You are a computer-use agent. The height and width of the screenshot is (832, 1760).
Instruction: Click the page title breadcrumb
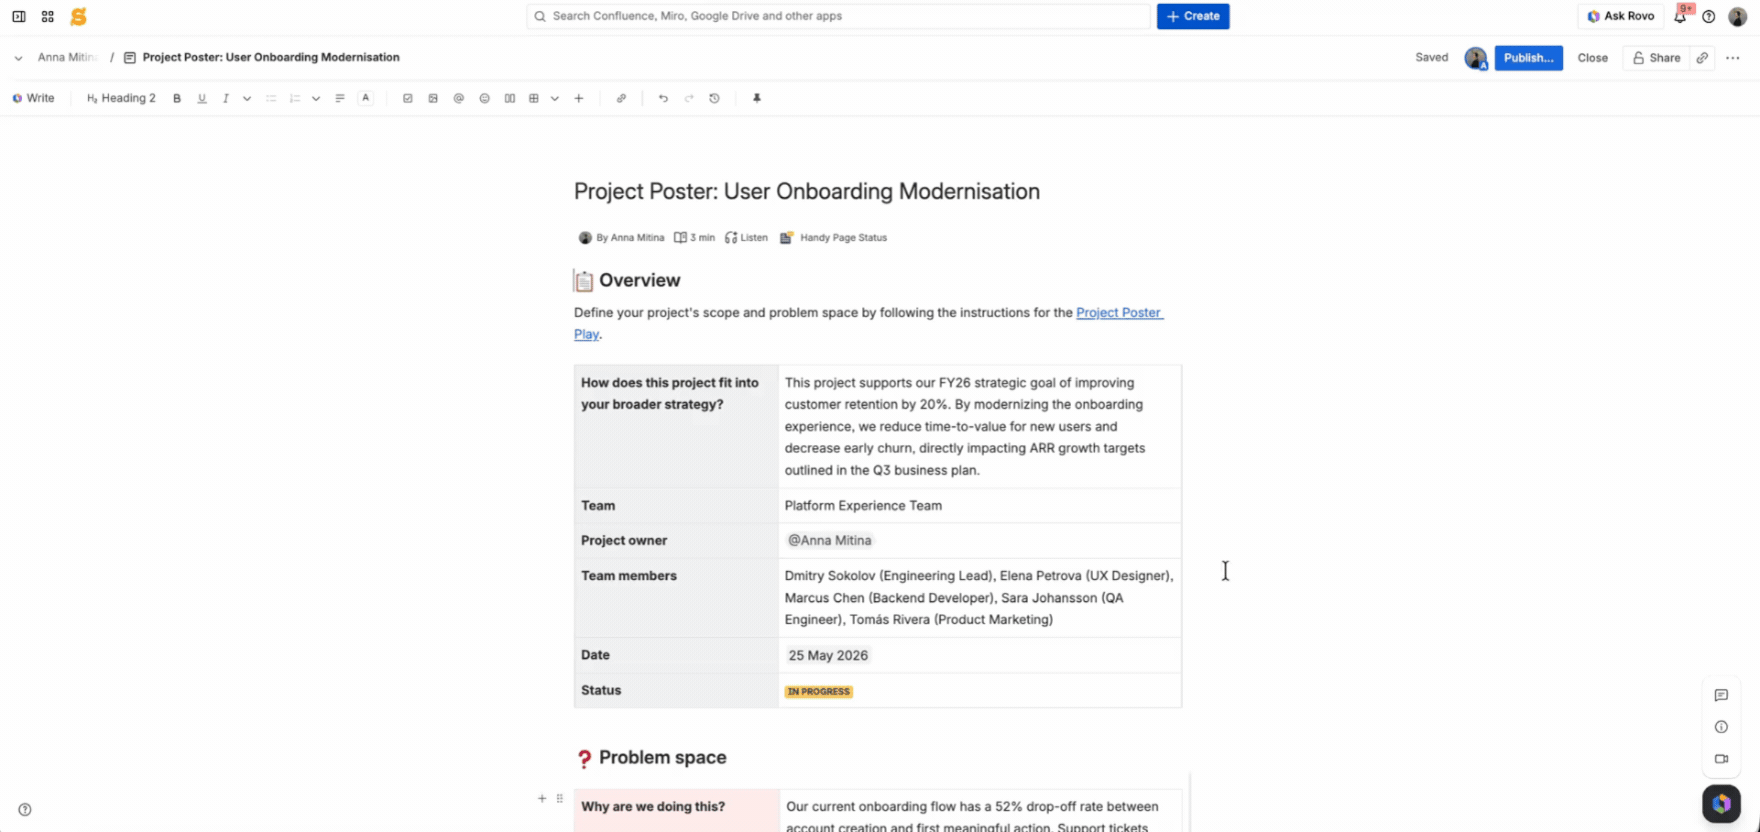[271, 58]
